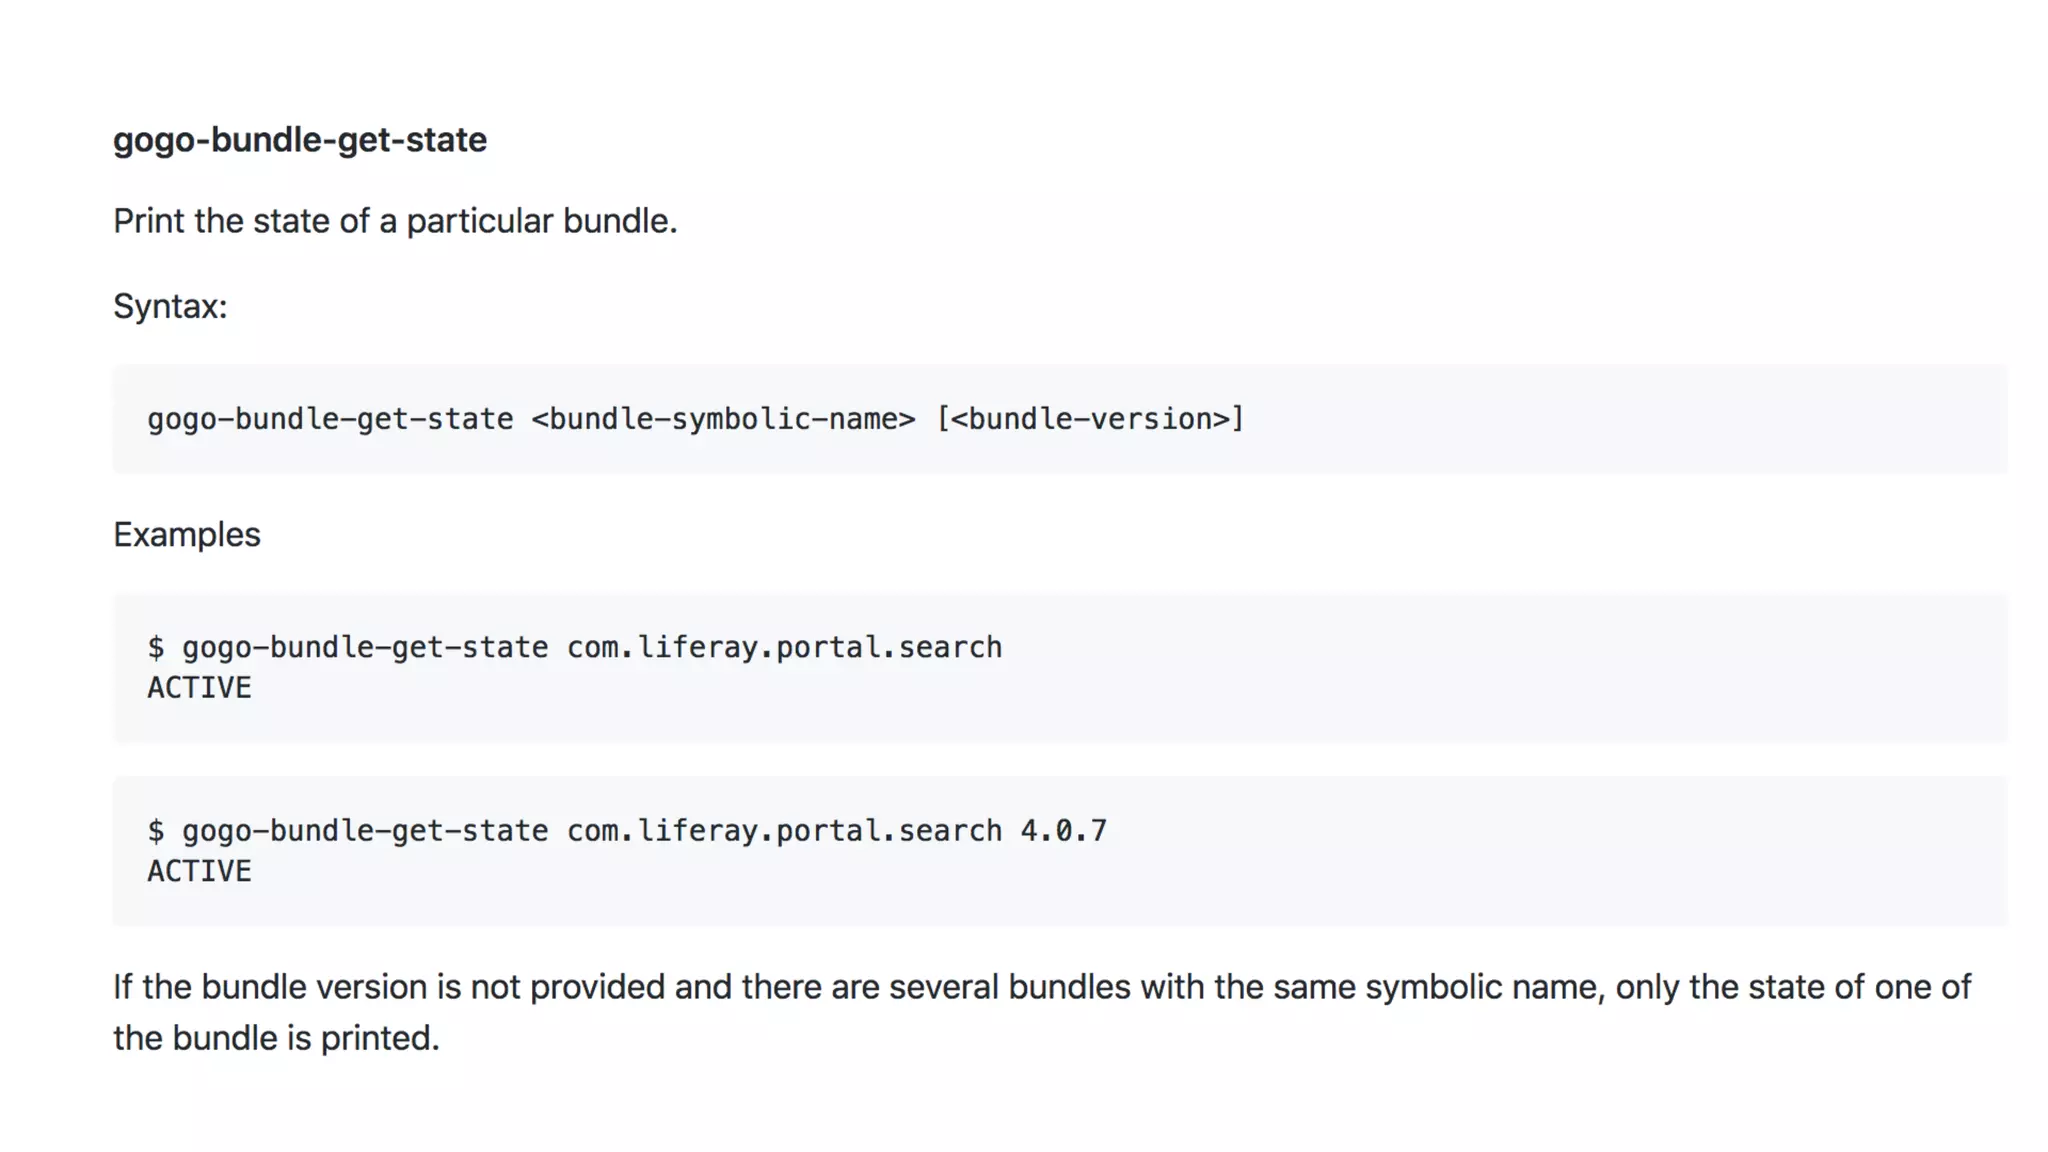Click gogo-bundle-get-state in the second example command

point(365,831)
